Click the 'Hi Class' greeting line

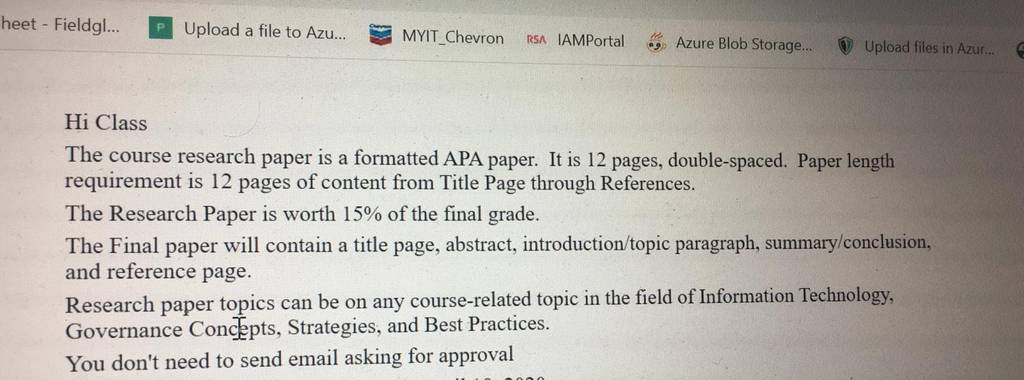coord(106,123)
